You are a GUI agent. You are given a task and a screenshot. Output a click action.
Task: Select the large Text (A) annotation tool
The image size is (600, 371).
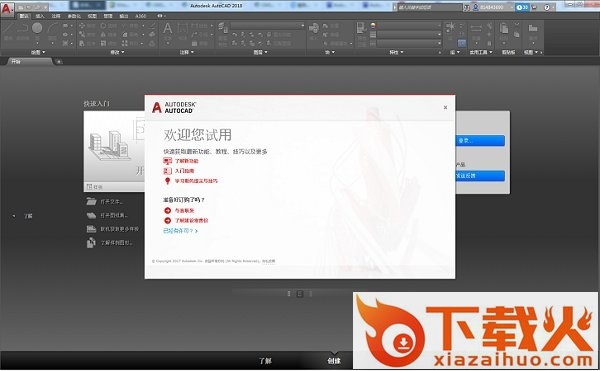click(168, 28)
